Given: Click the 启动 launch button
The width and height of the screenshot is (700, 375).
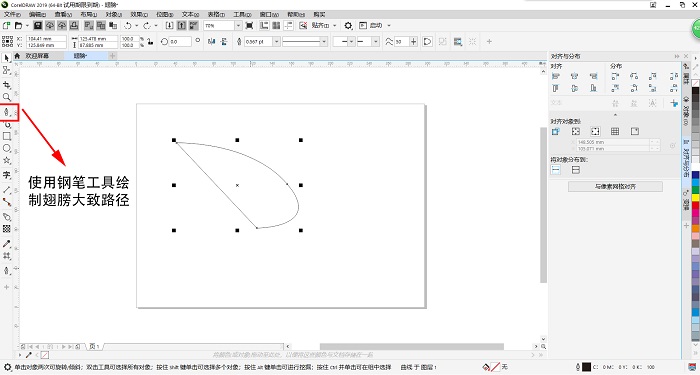Looking at the screenshot, I should [375, 25].
